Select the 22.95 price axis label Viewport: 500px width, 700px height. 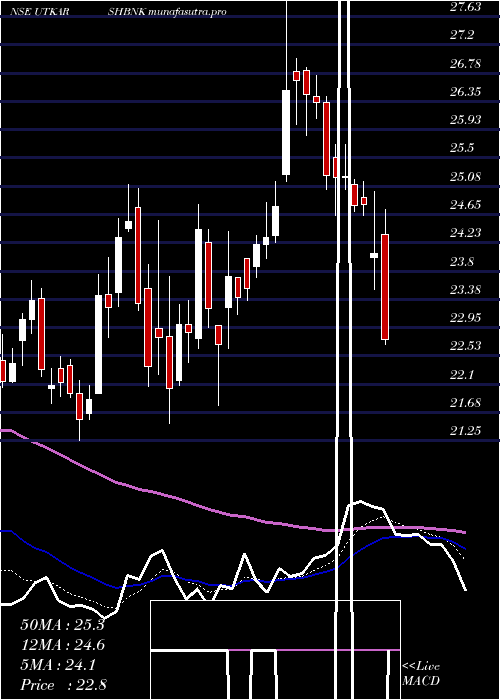coord(466,317)
